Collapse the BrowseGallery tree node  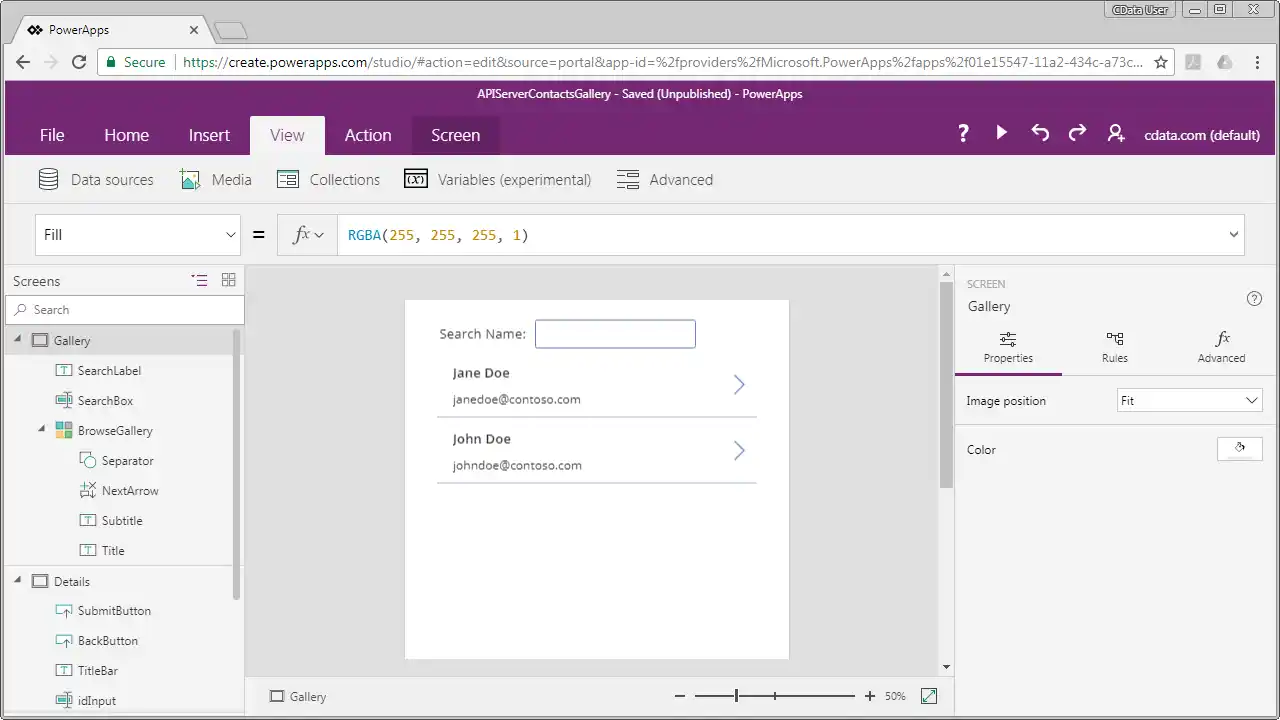(x=42, y=430)
